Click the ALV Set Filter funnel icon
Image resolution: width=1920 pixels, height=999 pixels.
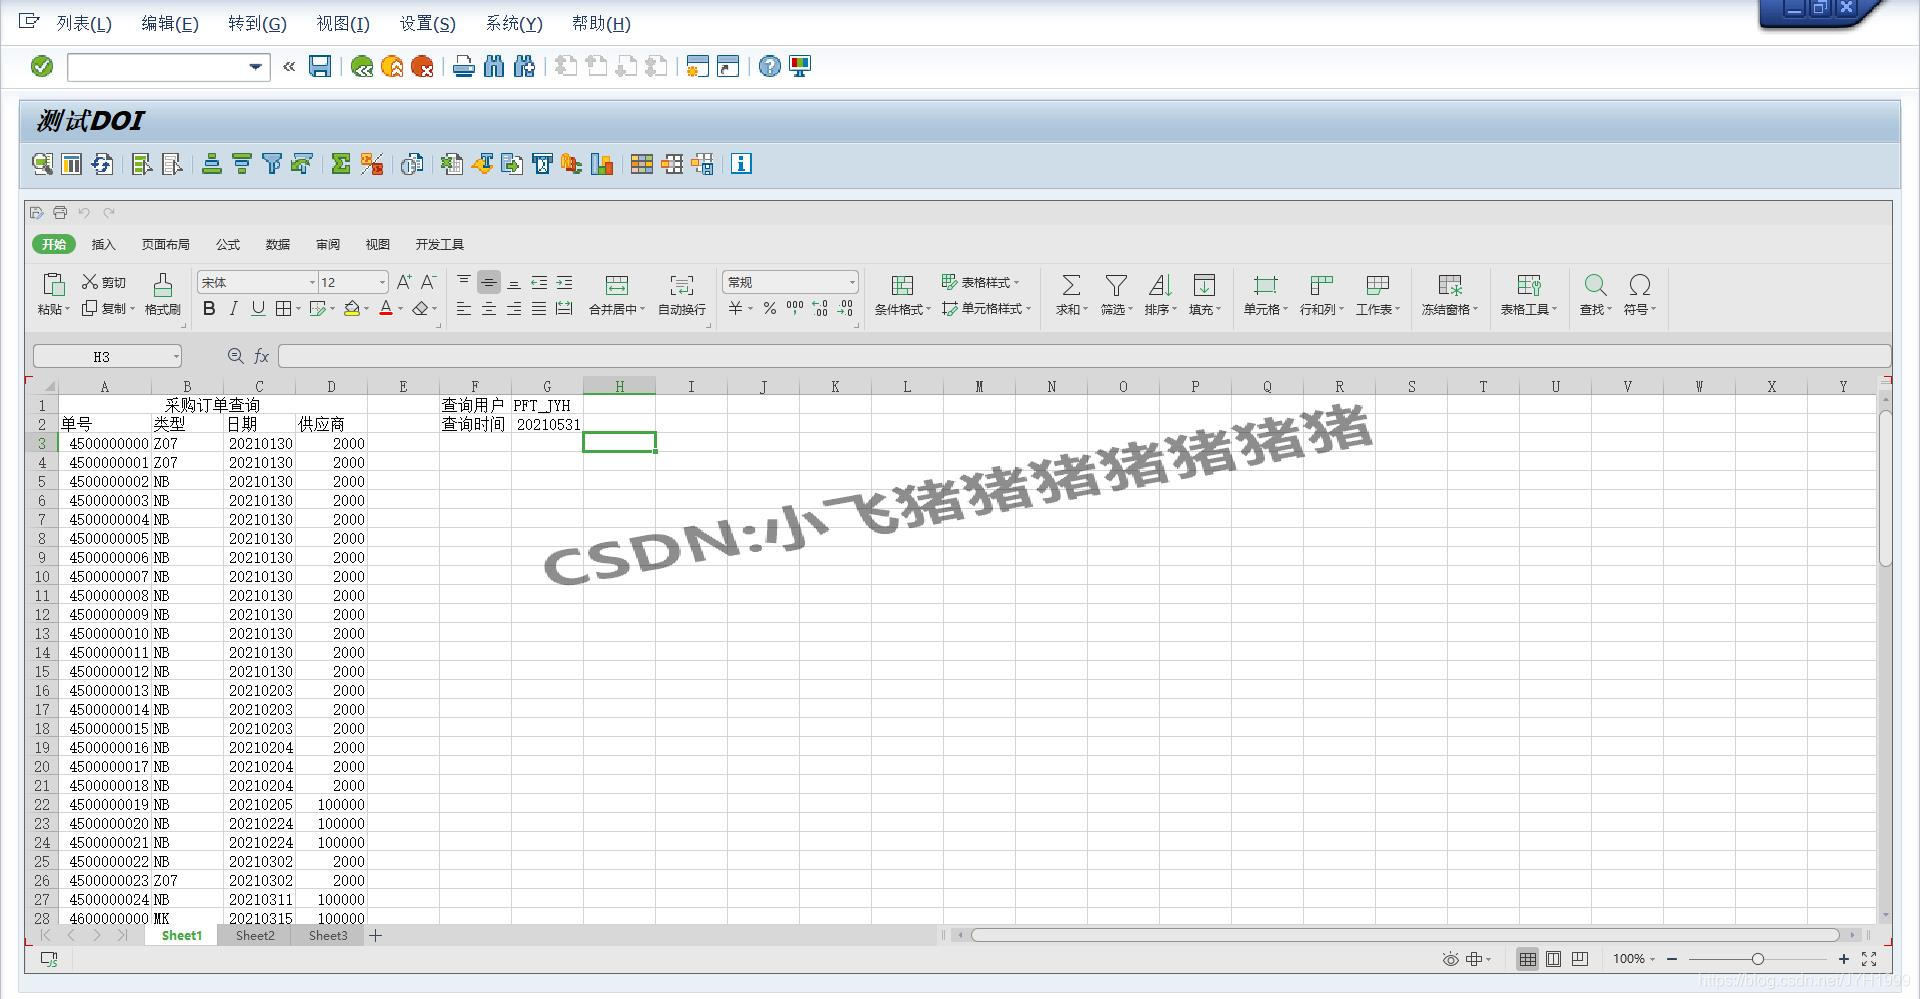click(x=271, y=164)
